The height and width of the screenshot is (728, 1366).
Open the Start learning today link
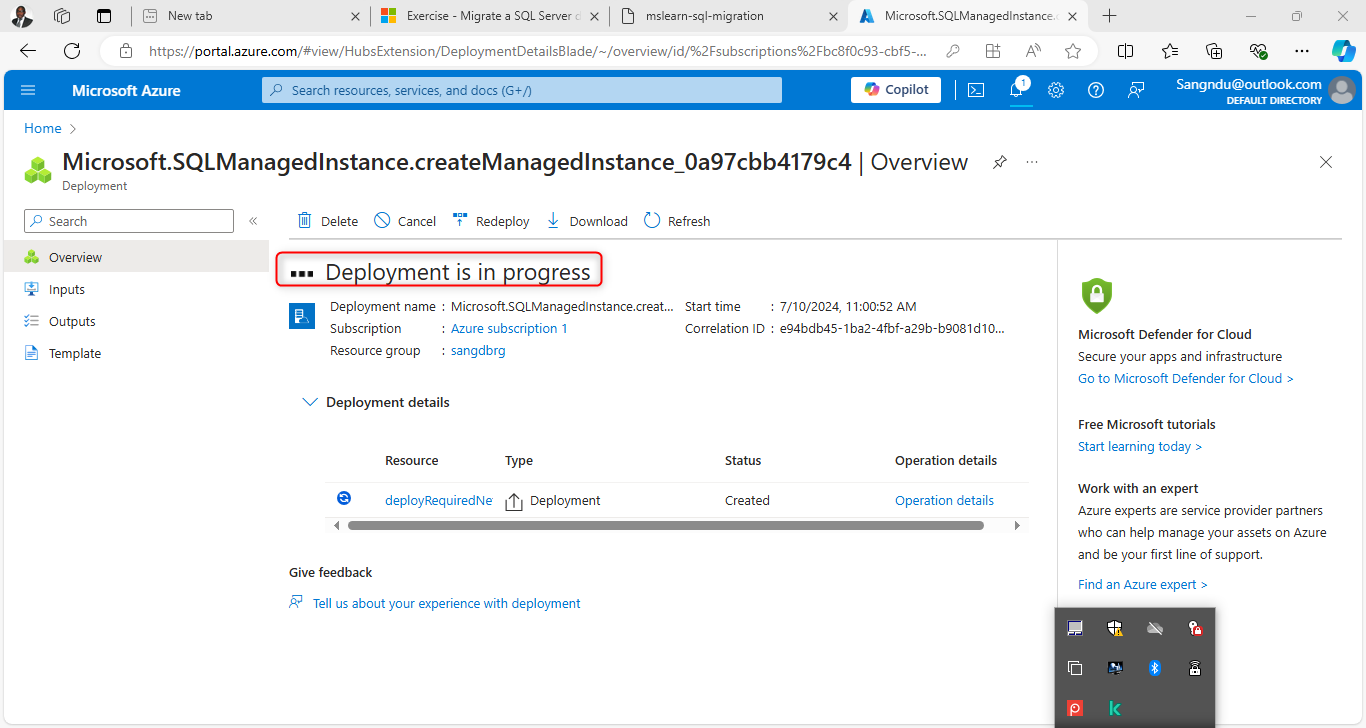tap(1140, 446)
